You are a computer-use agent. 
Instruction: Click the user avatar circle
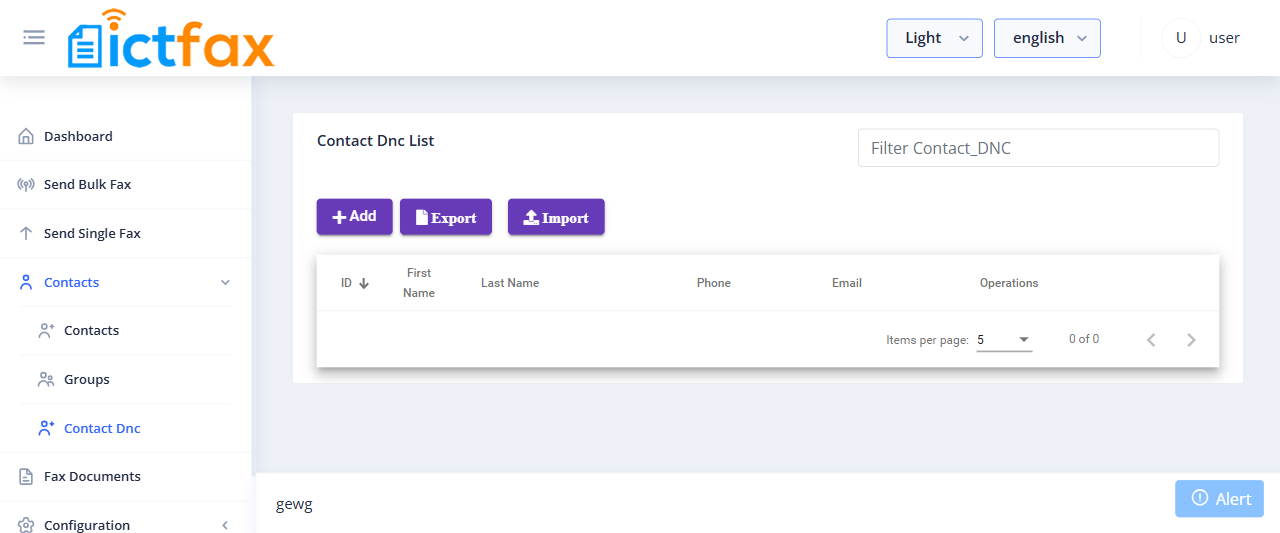pos(1181,38)
